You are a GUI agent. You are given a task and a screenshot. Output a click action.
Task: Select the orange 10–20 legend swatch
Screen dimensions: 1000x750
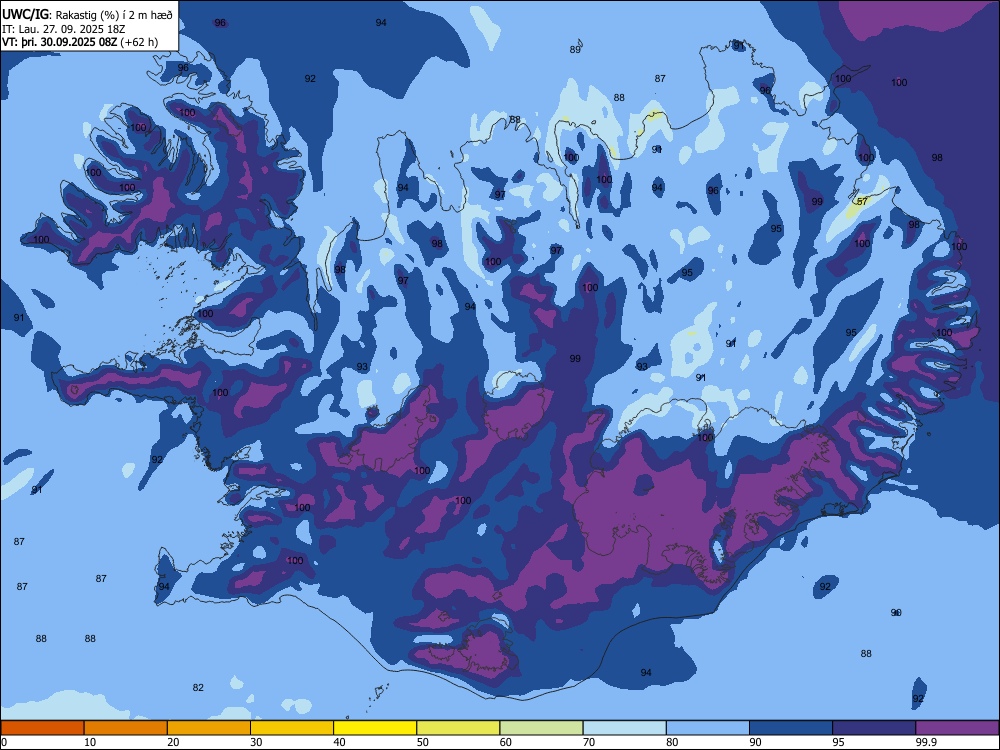coord(126,728)
